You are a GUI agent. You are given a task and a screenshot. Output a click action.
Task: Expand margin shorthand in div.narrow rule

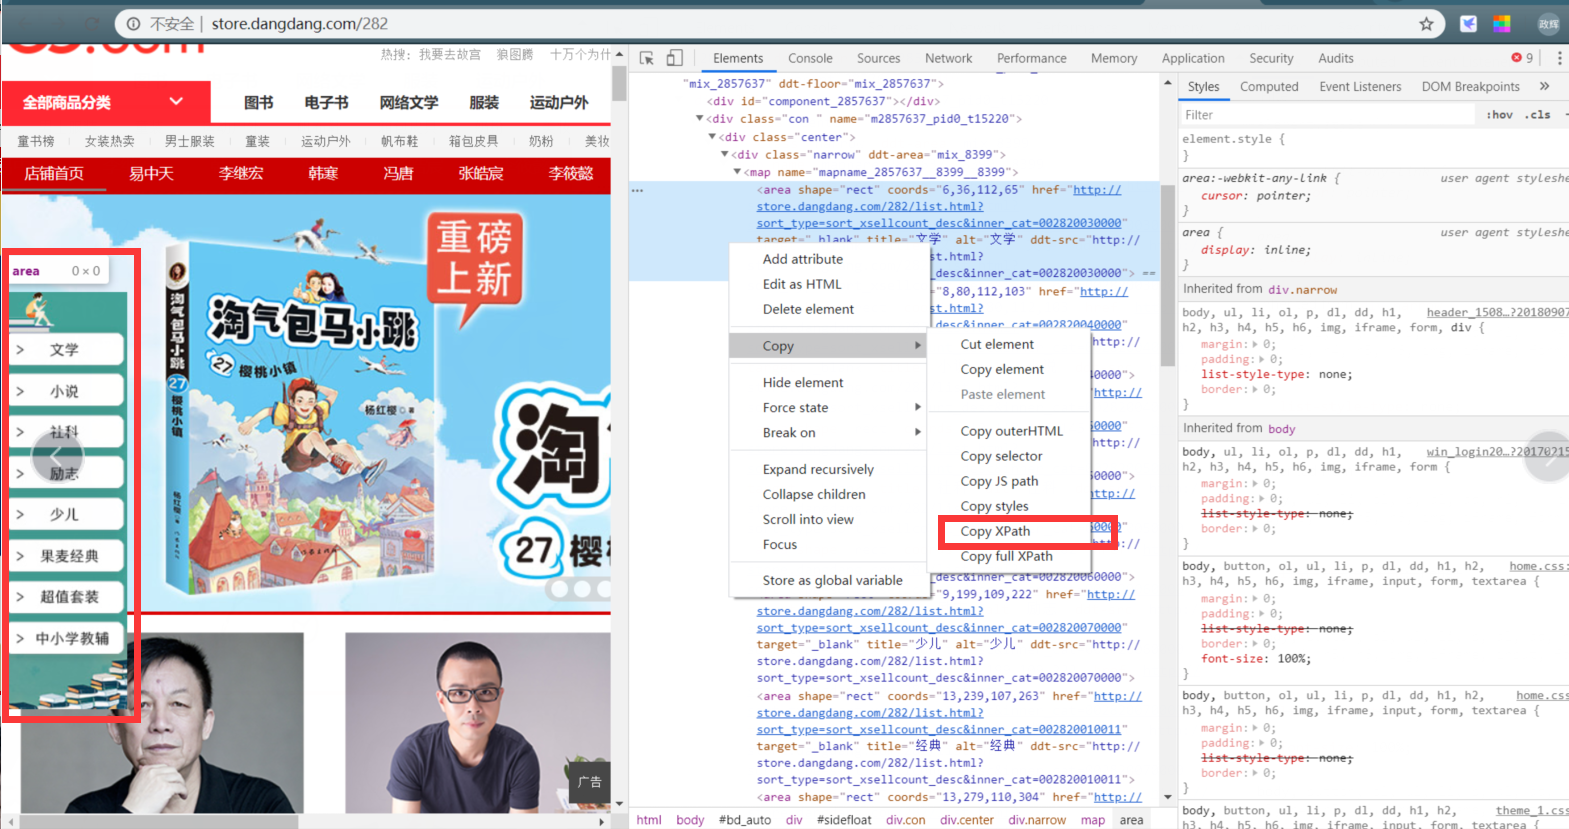(x=1256, y=344)
